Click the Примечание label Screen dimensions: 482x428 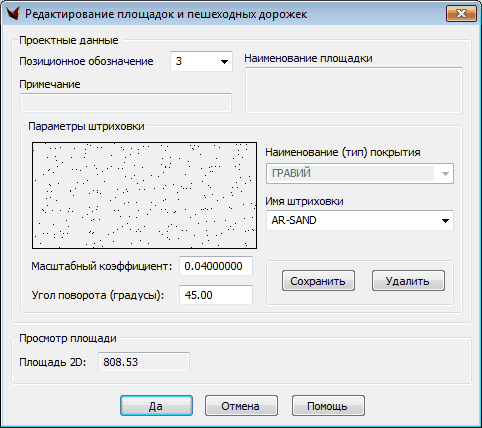coord(50,84)
